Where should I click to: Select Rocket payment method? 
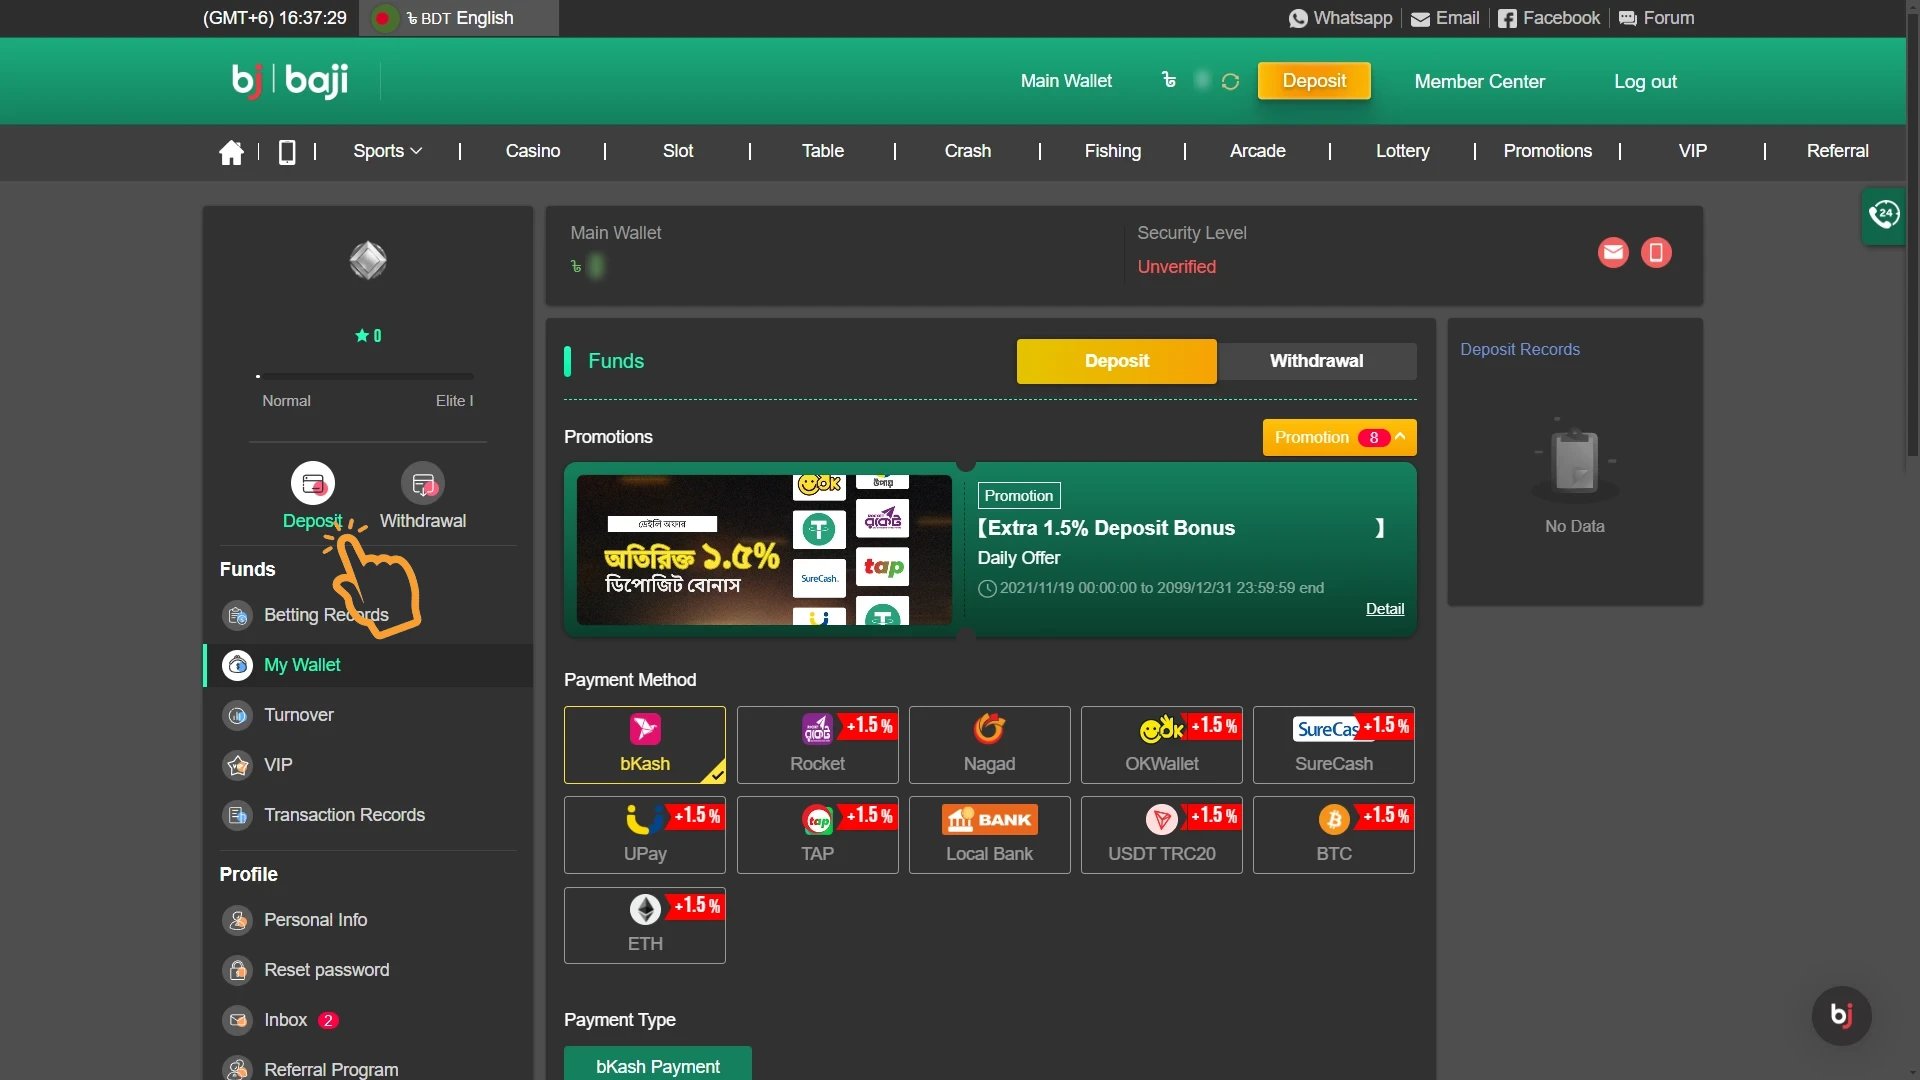(818, 745)
